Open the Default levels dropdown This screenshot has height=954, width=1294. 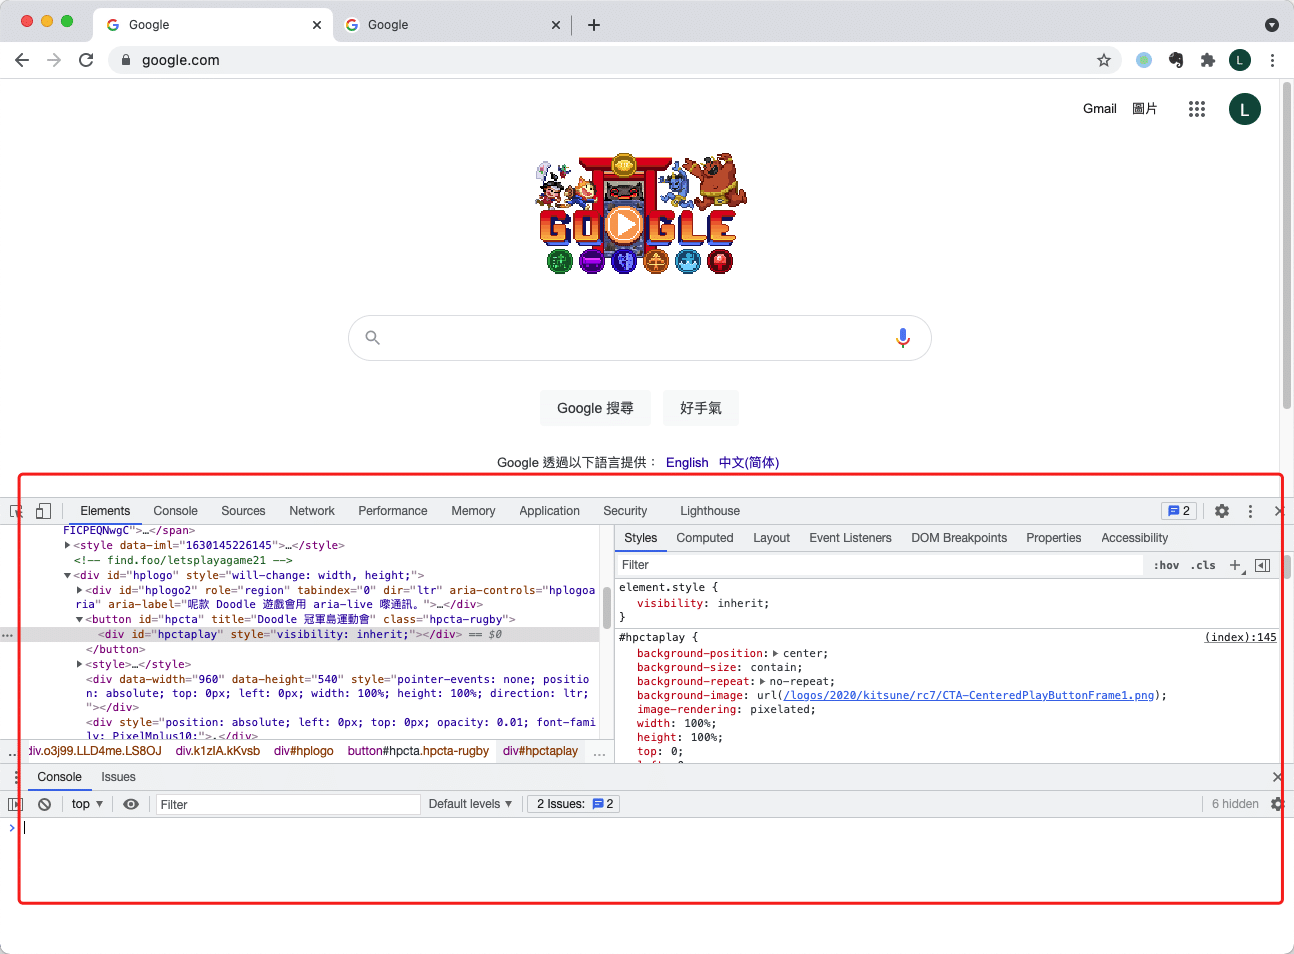tap(470, 804)
